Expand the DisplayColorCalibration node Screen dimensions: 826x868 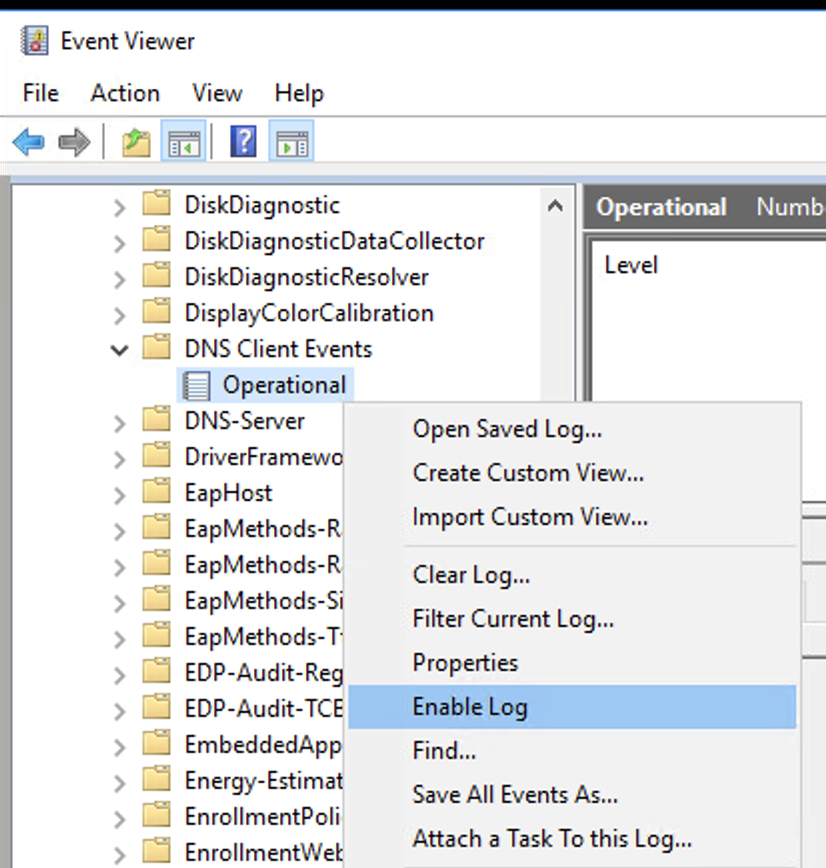[119, 316]
